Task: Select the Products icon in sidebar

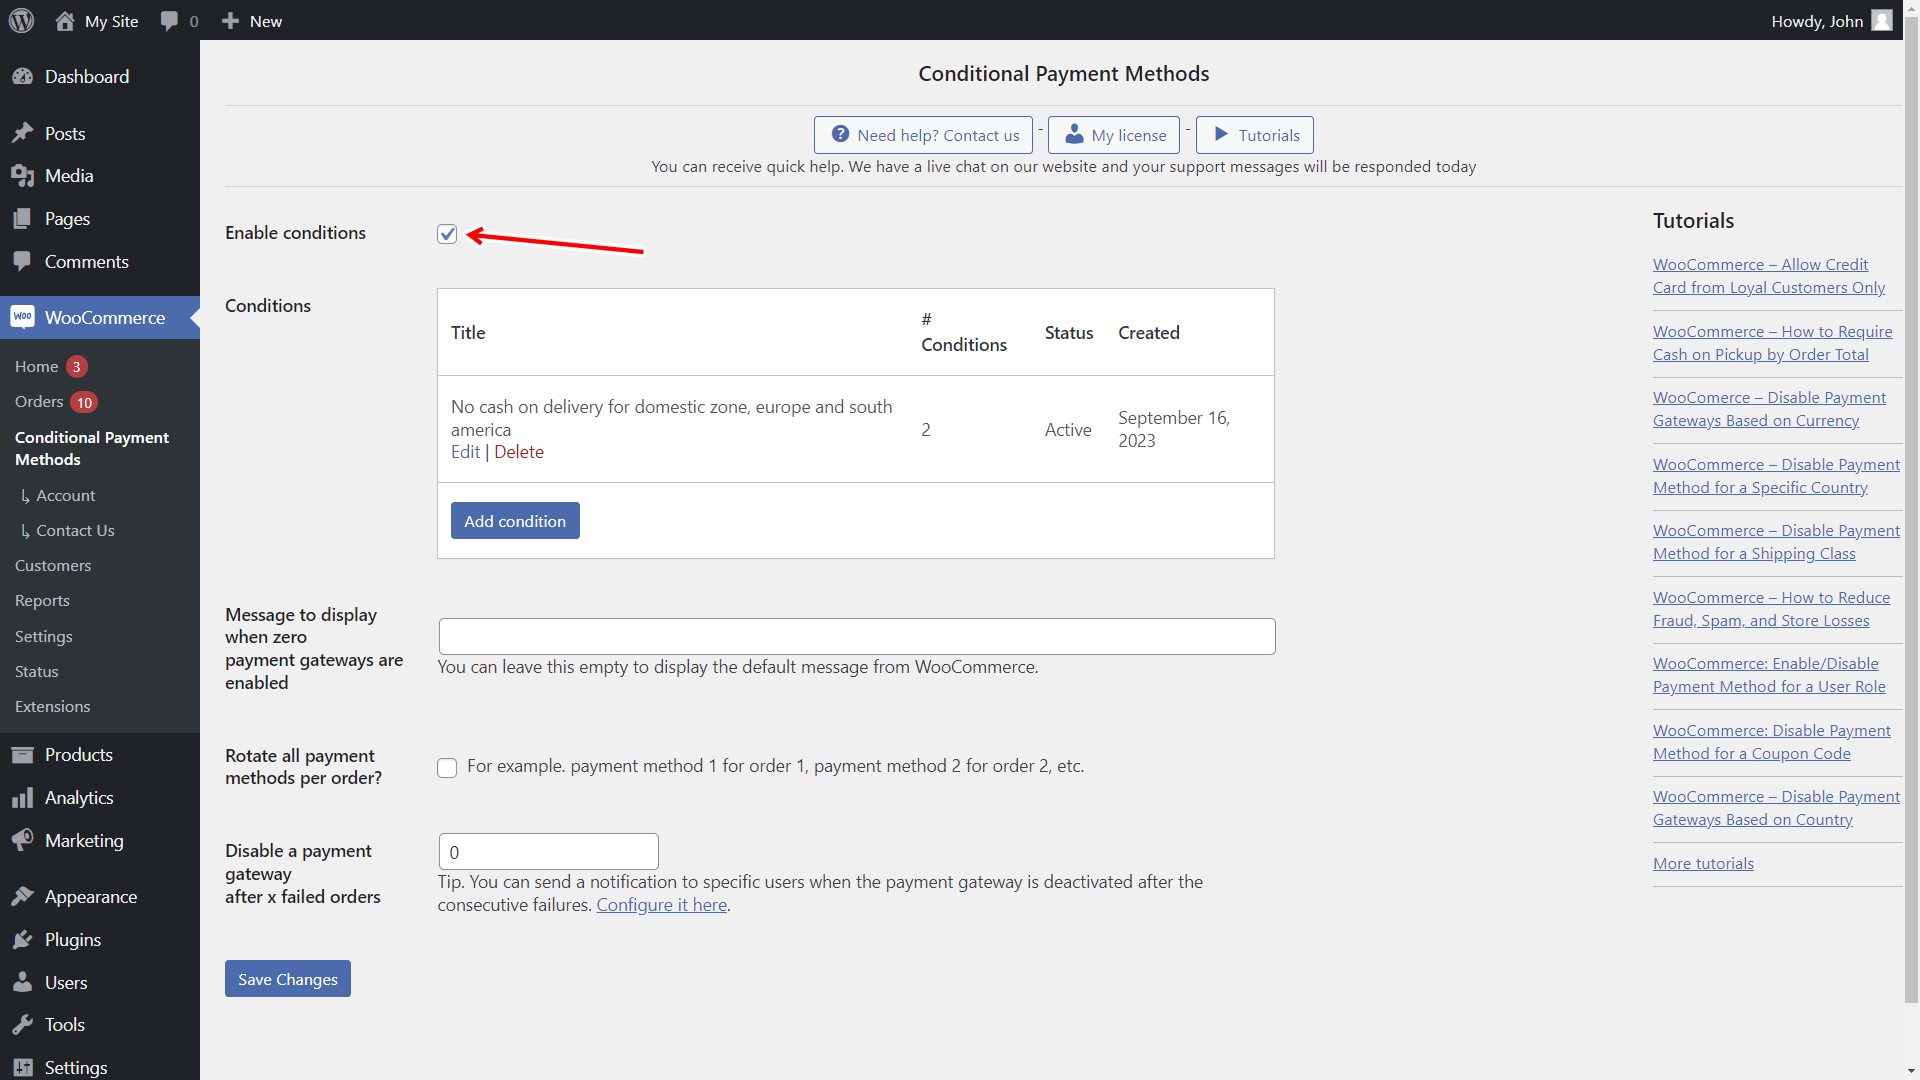Action: tap(23, 754)
